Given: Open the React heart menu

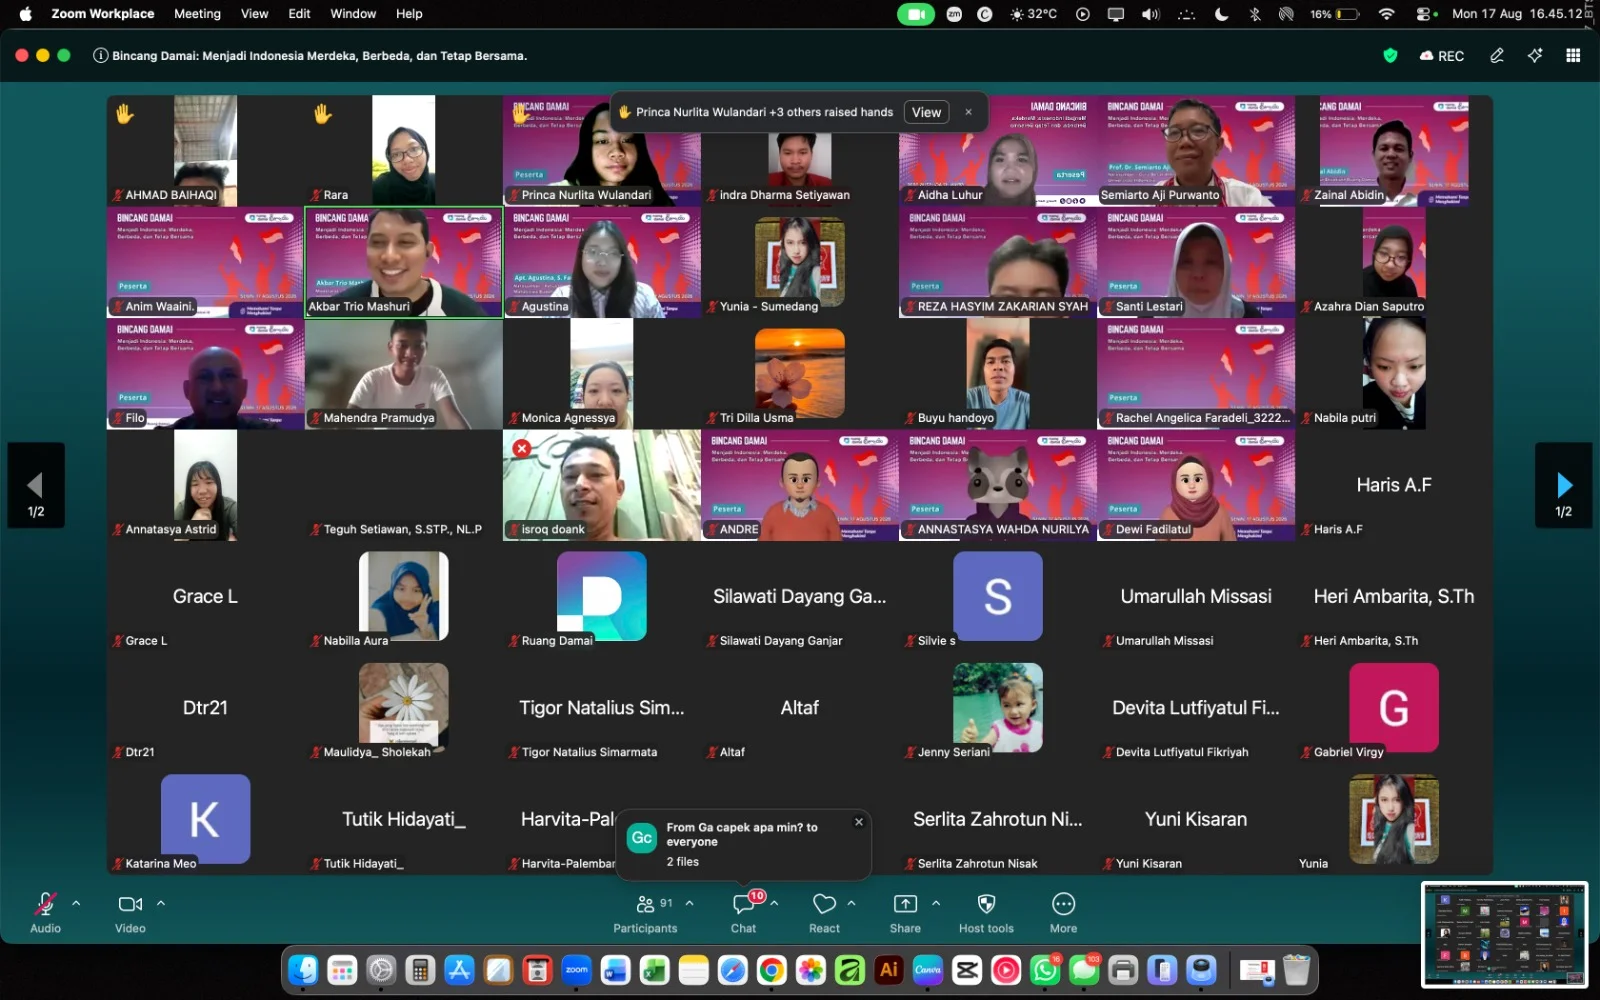Looking at the screenshot, I should pos(824,913).
